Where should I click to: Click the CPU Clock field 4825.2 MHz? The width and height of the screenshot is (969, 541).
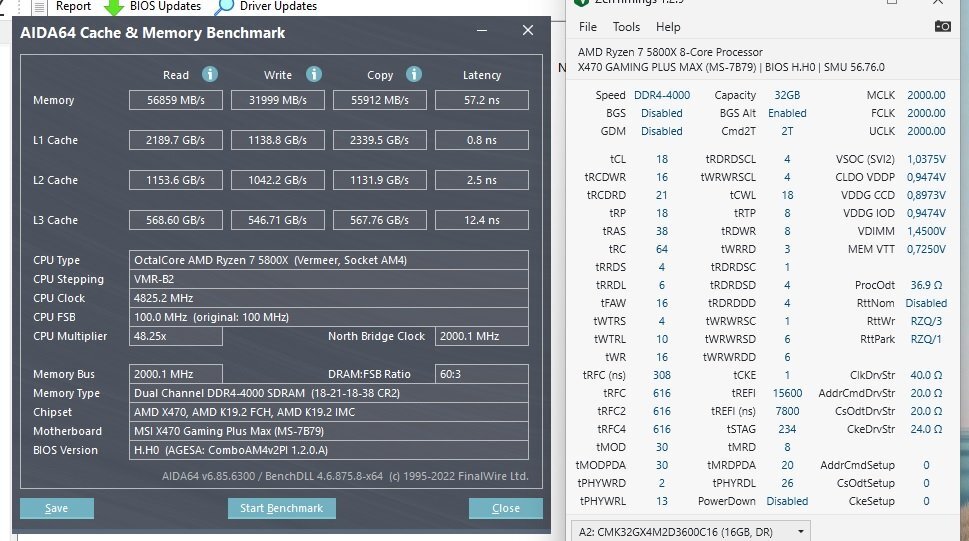point(329,298)
